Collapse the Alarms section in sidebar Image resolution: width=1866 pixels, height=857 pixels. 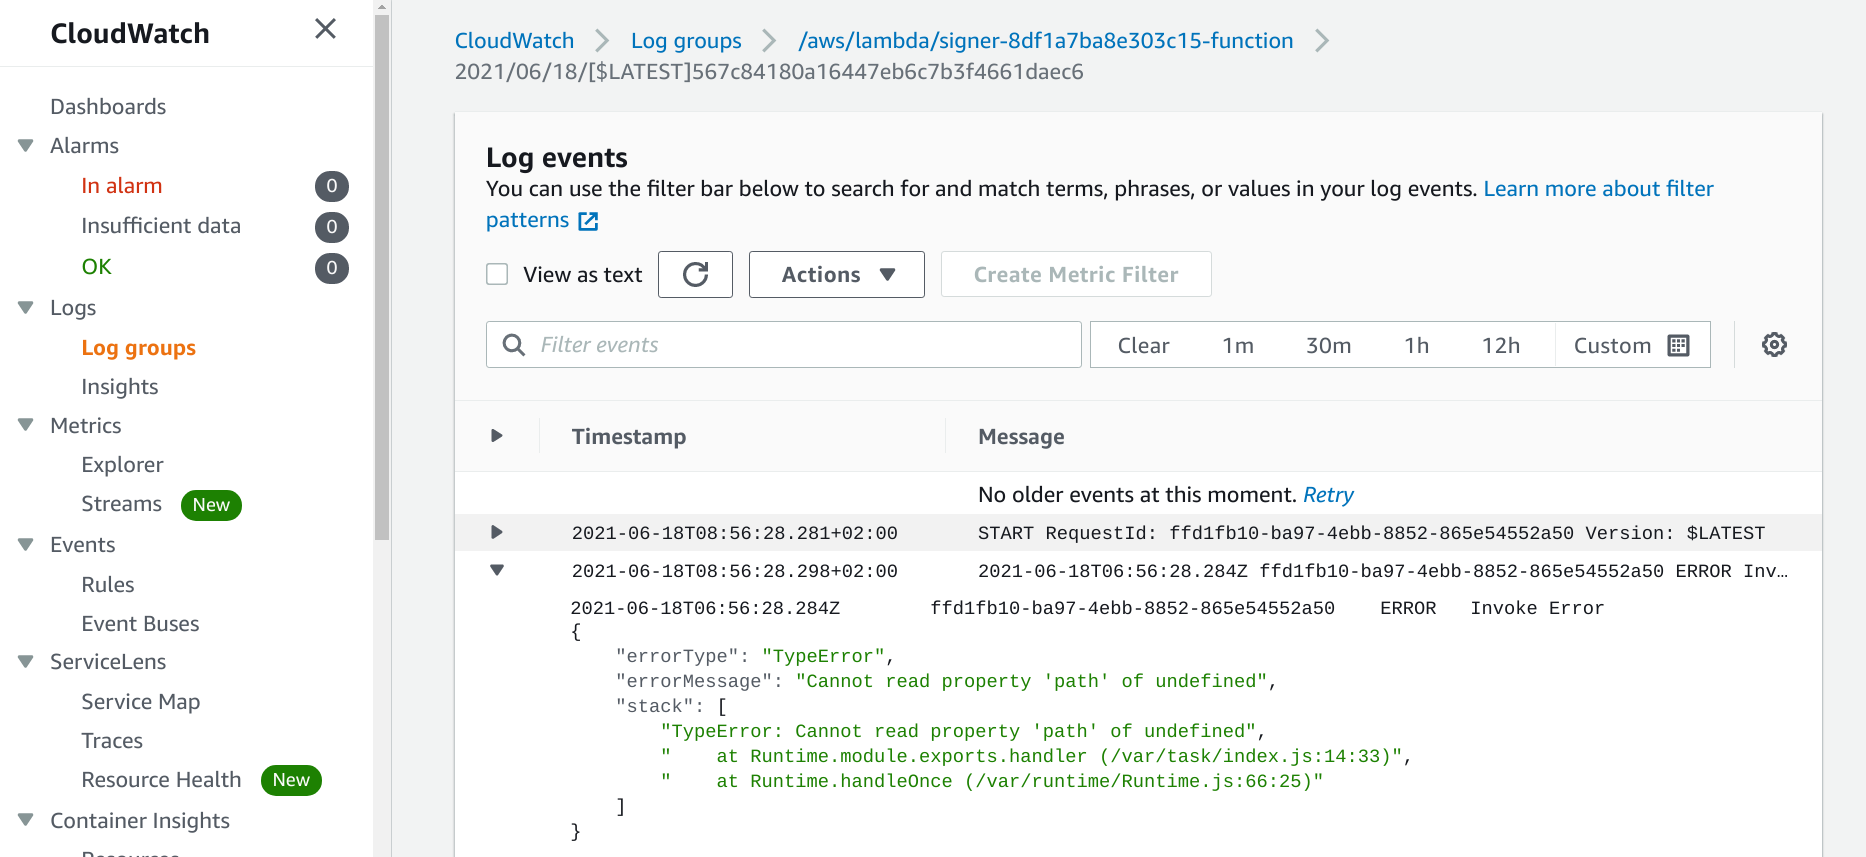[26, 146]
